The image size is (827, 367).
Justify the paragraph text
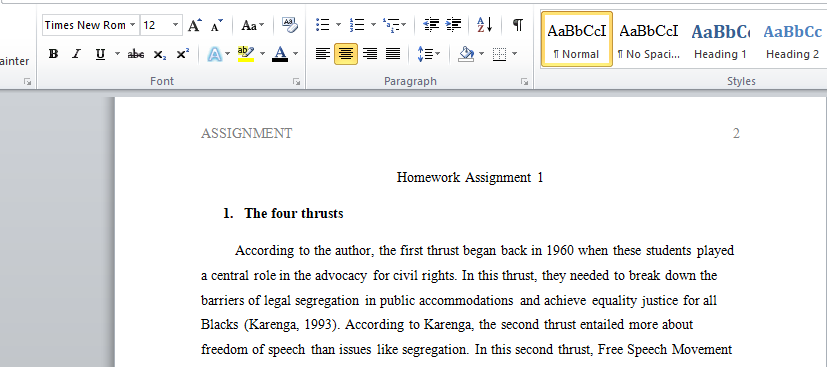click(393, 54)
